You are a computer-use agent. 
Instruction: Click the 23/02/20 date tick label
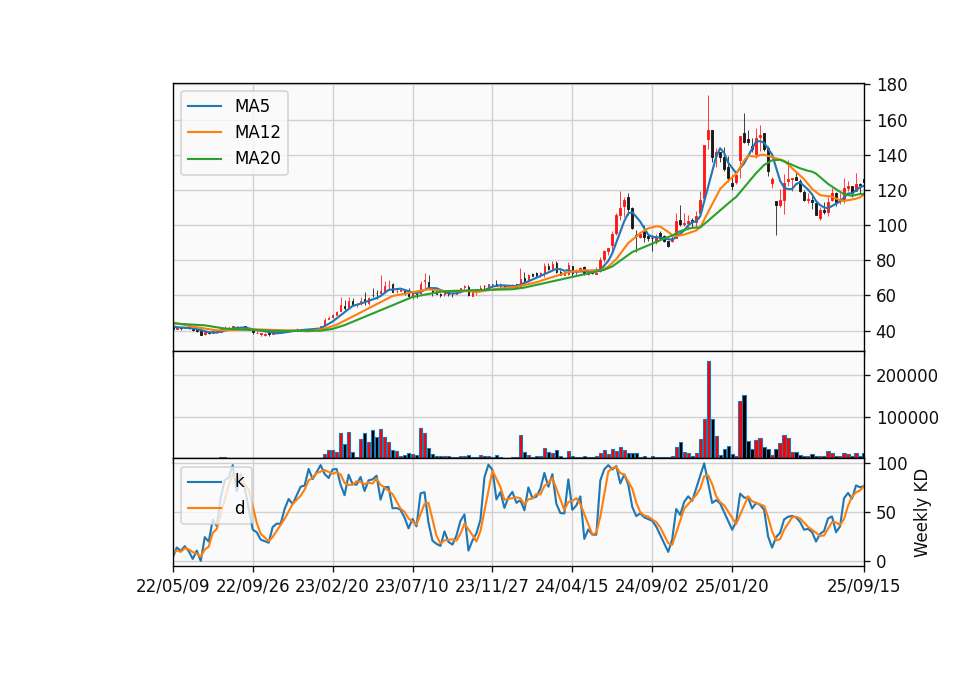pyautogui.click(x=332, y=586)
